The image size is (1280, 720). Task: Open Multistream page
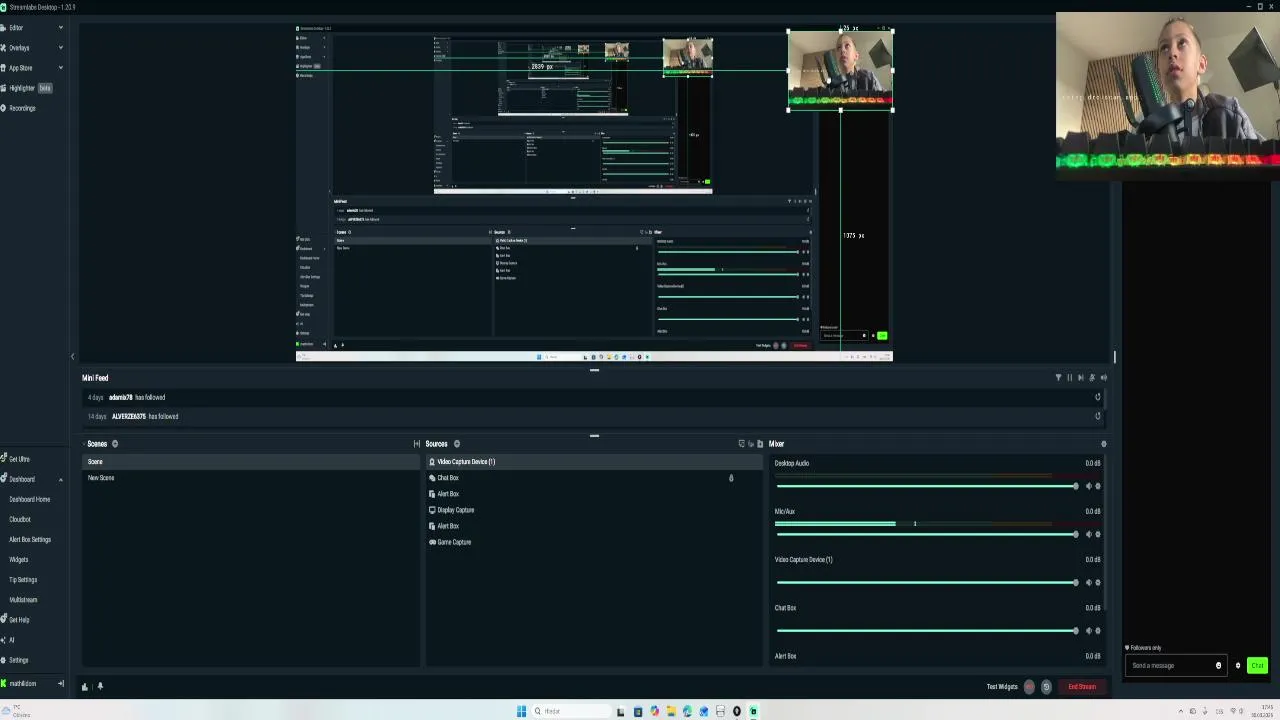pyautogui.click(x=23, y=599)
